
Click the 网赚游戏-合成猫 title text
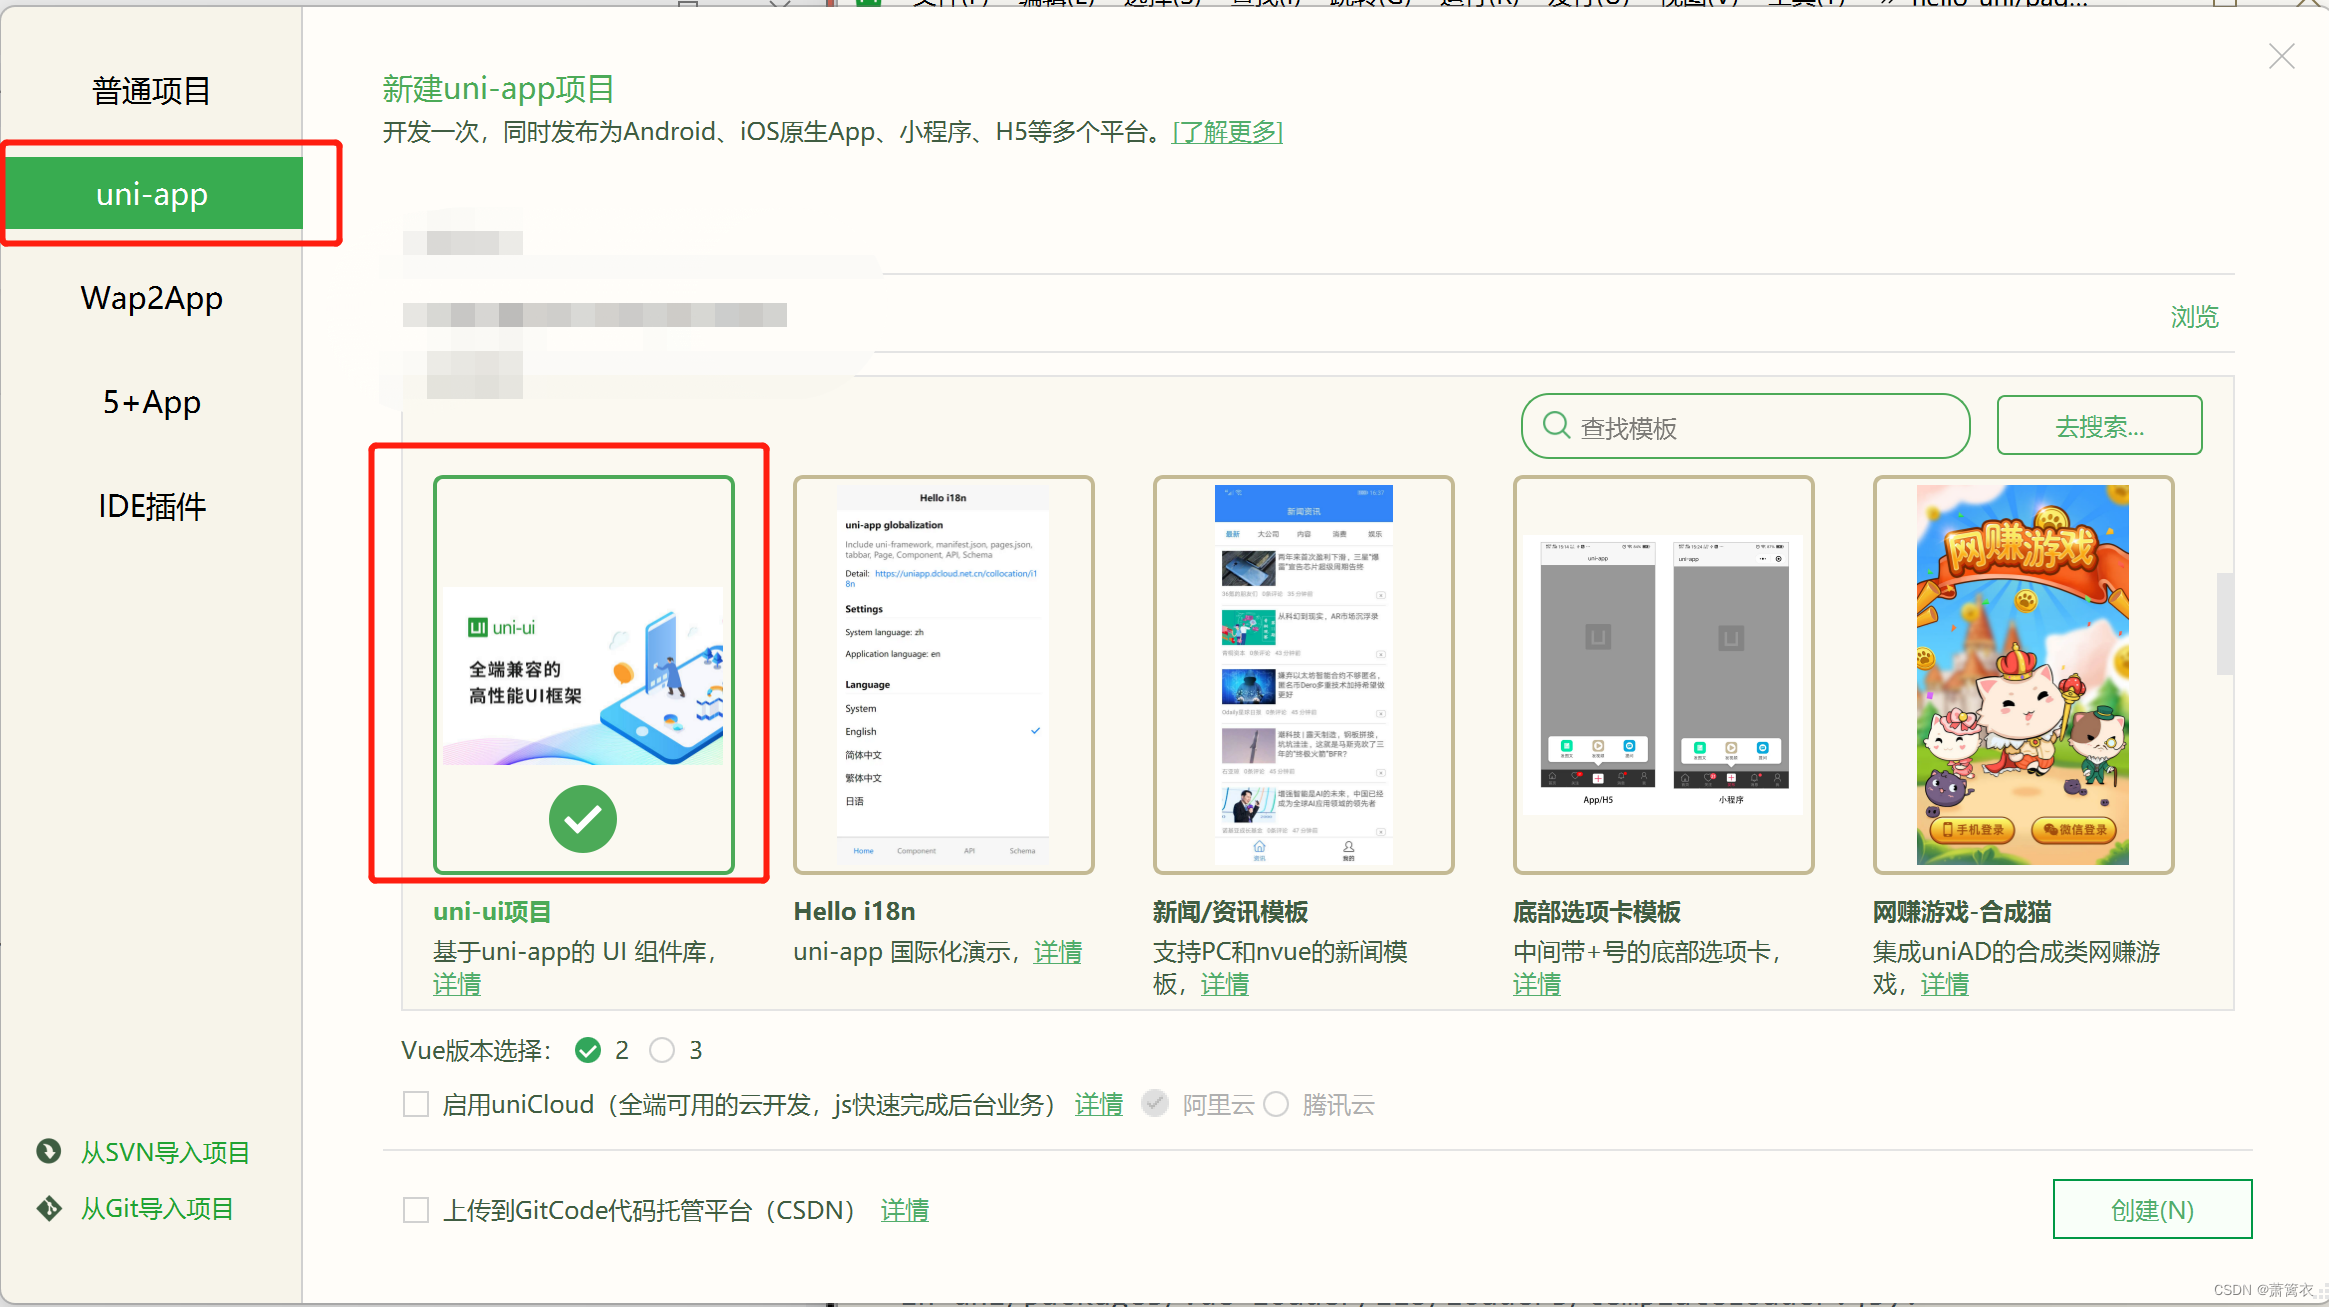coord(1962,911)
